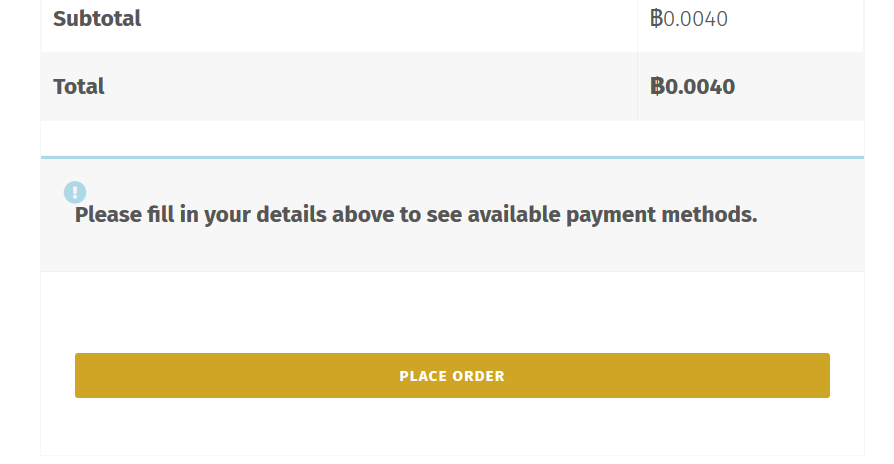This screenshot has width=894, height=464.
Task: Click the gray Total row background between label and amount
Action: pyautogui.click(x=371, y=87)
